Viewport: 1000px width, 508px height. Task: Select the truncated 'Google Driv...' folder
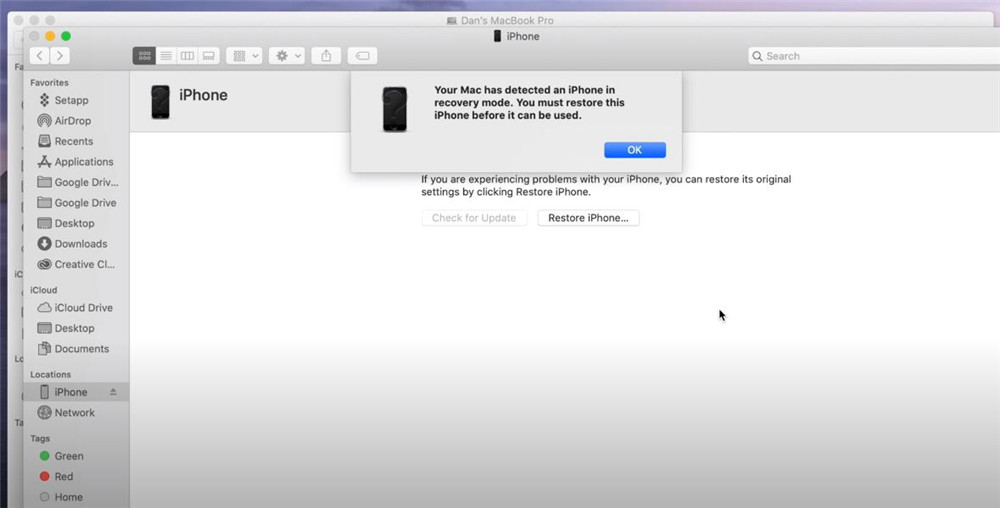[x=77, y=182]
